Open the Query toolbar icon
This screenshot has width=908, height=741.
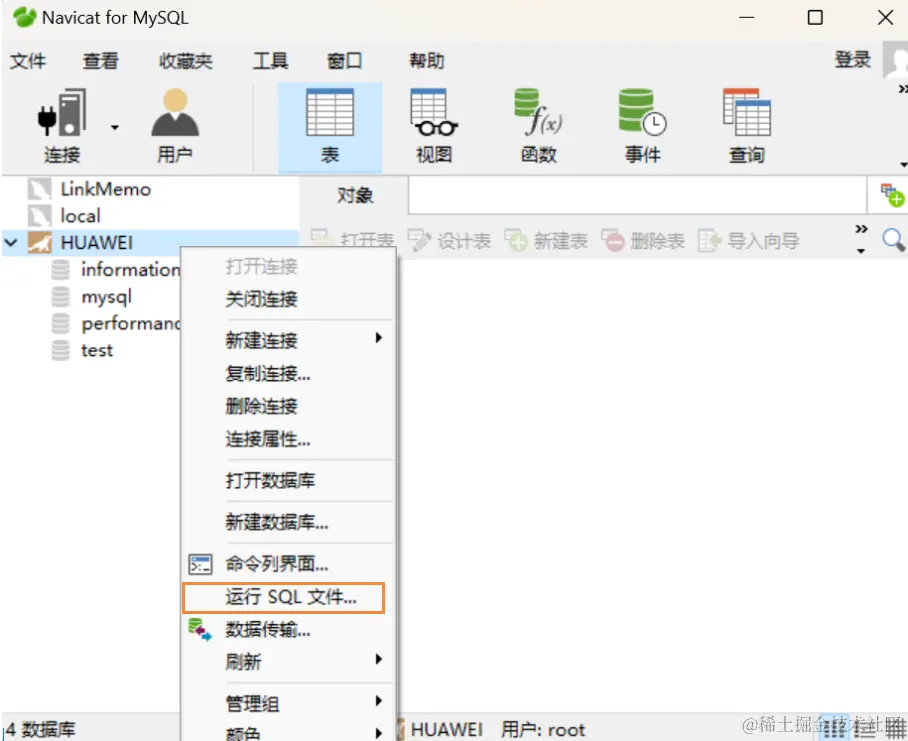[x=746, y=126]
